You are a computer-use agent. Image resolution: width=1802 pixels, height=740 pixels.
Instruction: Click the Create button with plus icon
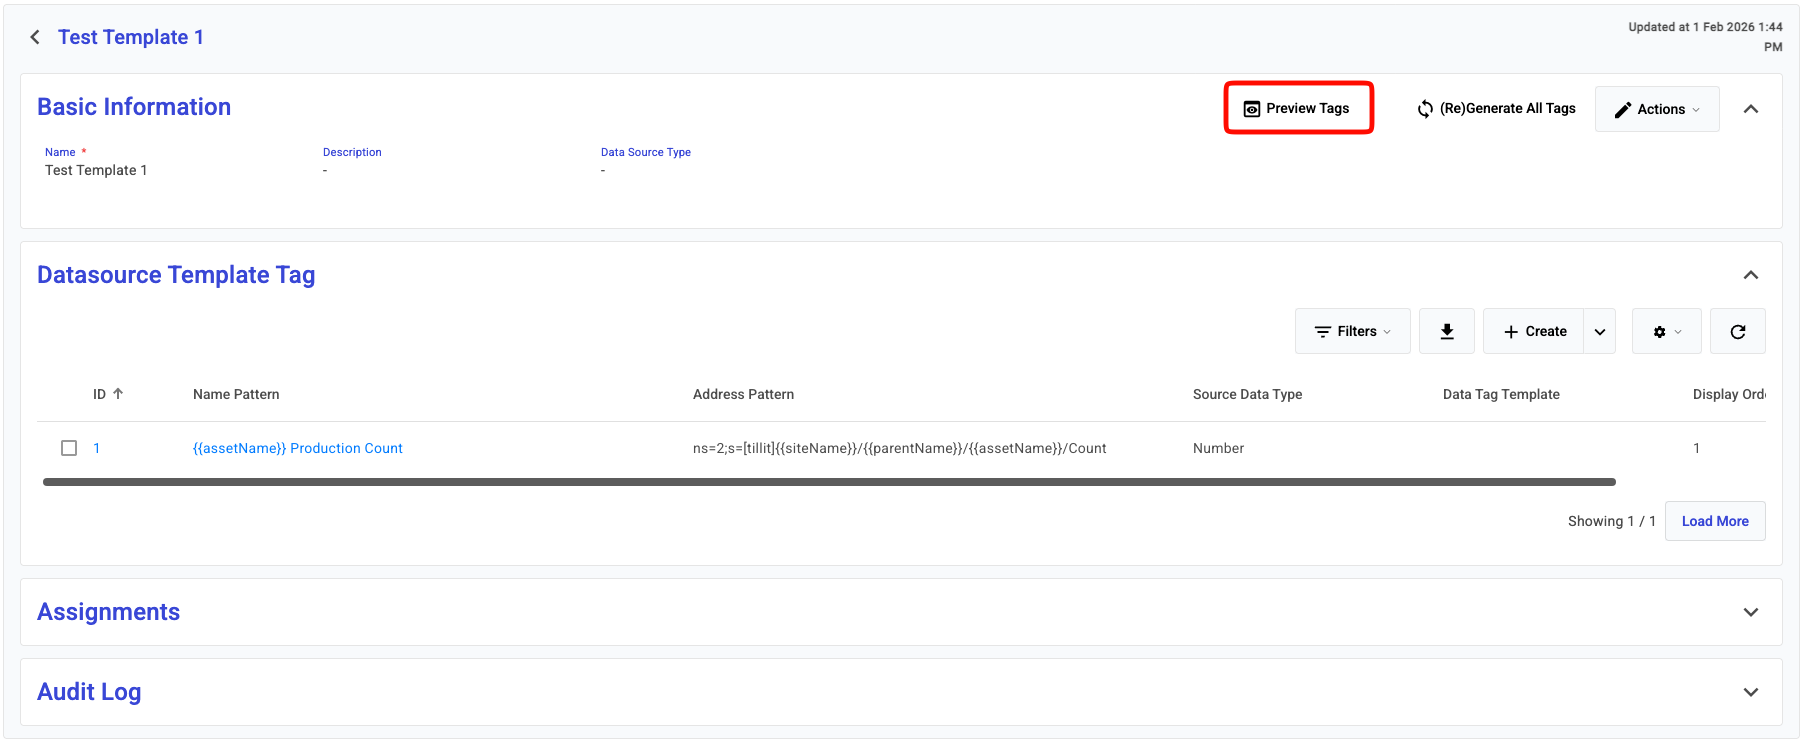1534,331
